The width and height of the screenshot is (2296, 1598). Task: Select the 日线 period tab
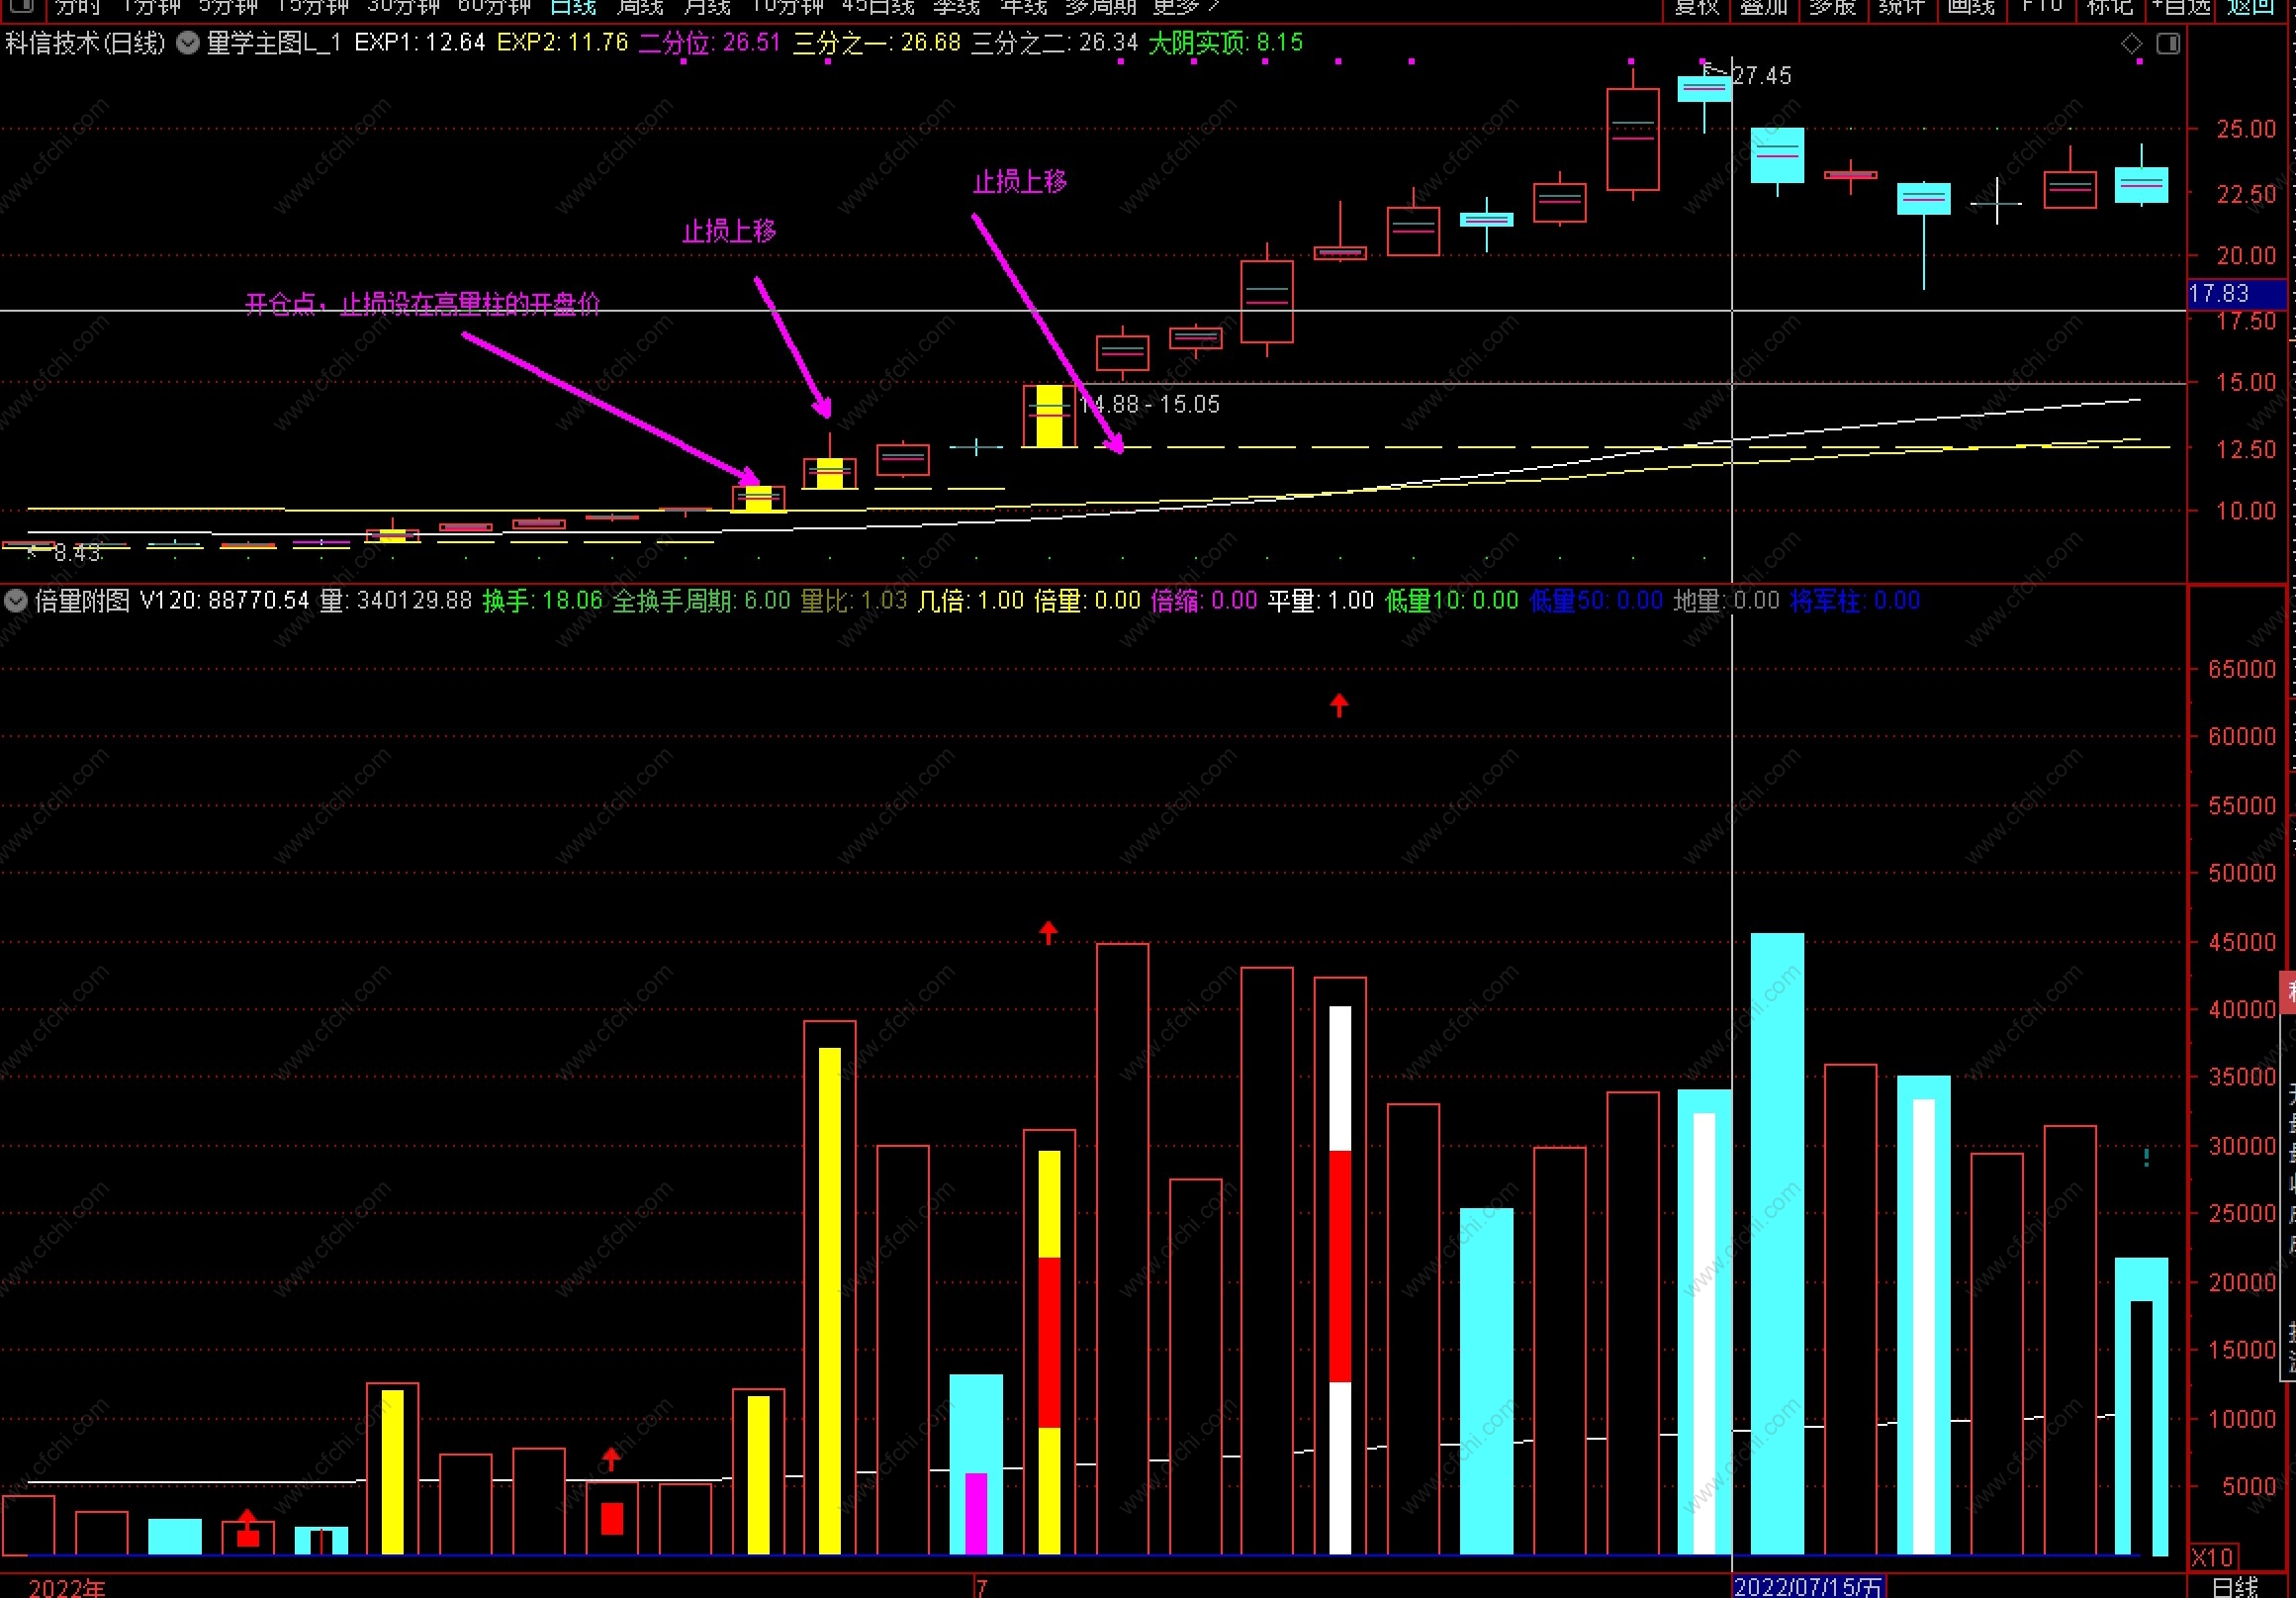point(573,7)
